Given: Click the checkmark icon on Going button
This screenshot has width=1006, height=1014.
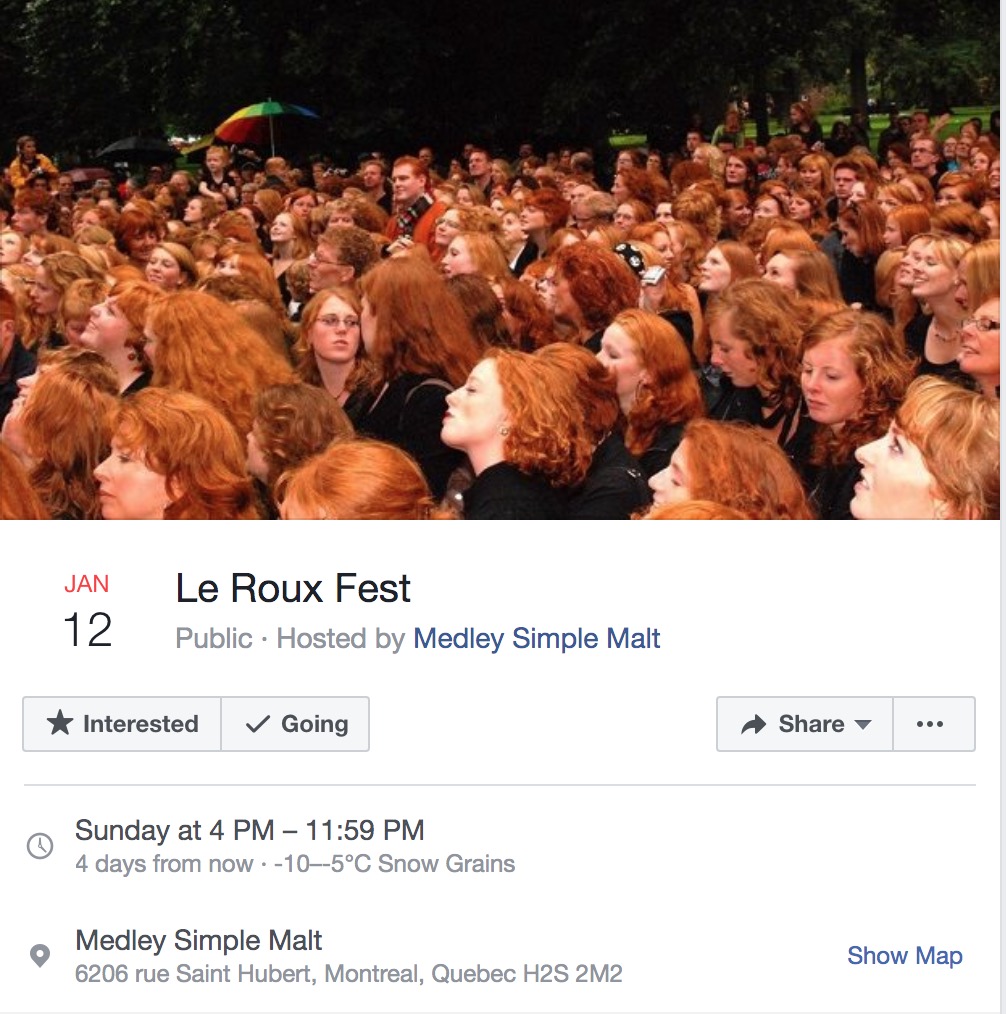Looking at the screenshot, I should 258,724.
